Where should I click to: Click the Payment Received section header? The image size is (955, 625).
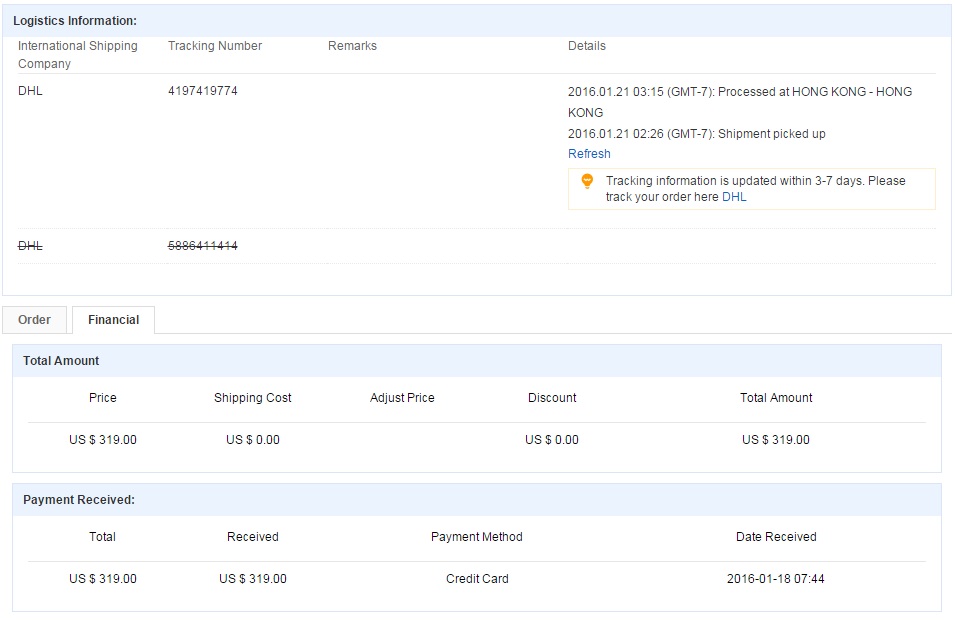coord(78,500)
